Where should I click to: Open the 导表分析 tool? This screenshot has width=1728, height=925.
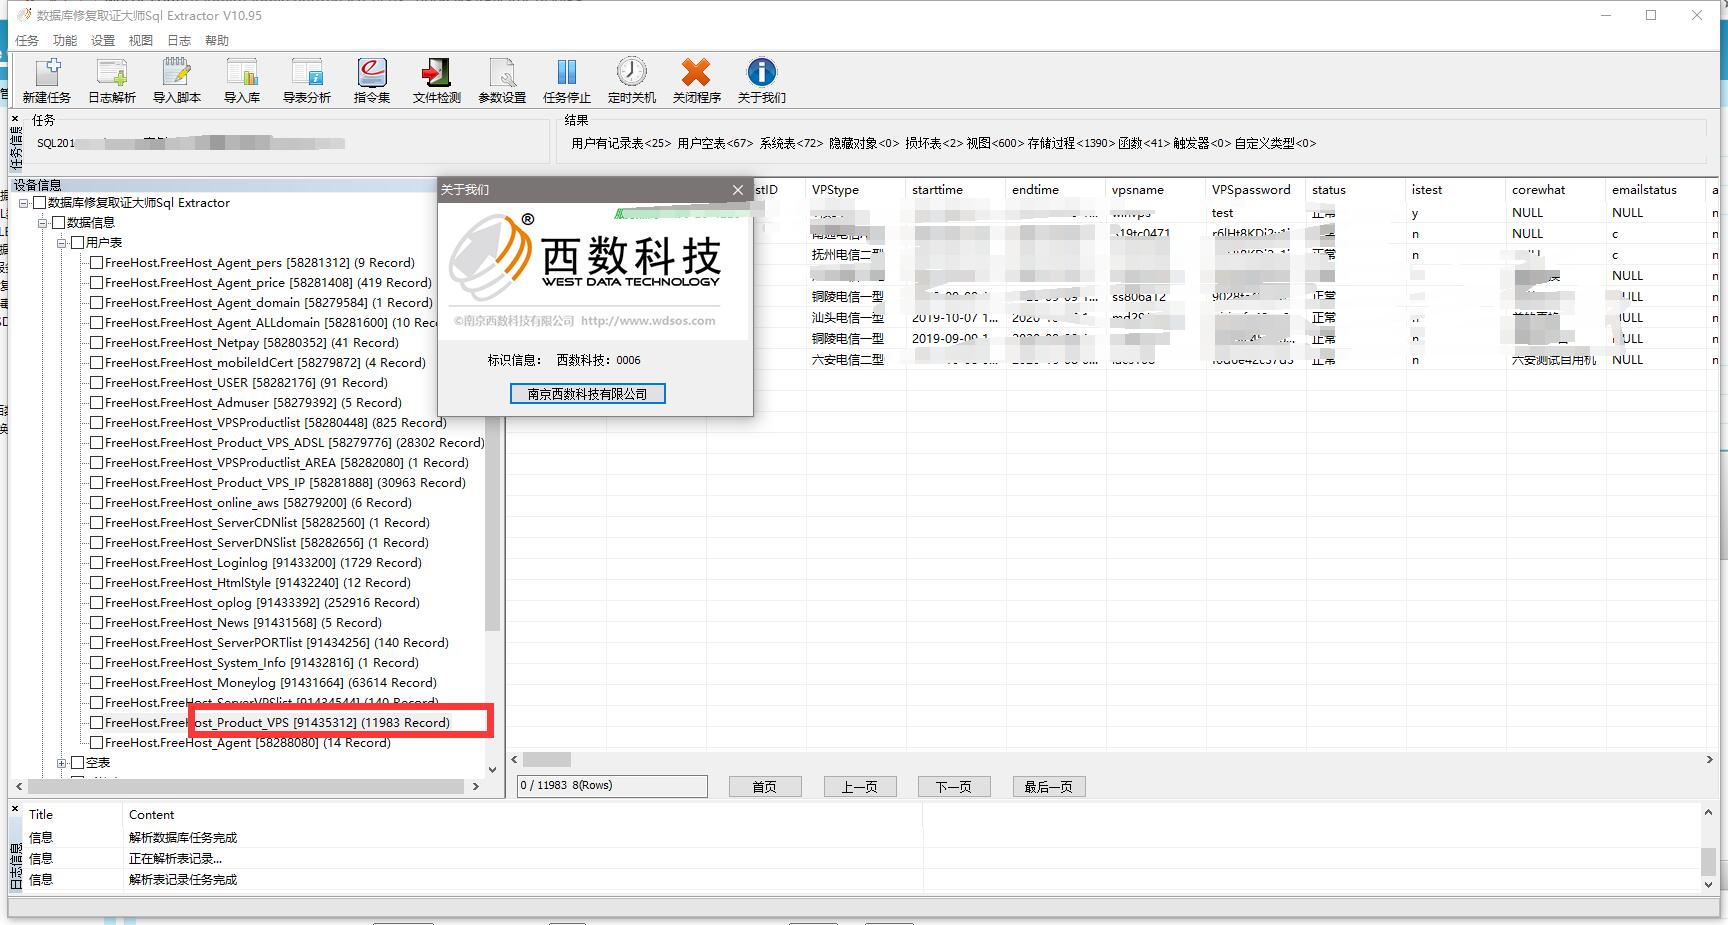[x=306, y=80]
